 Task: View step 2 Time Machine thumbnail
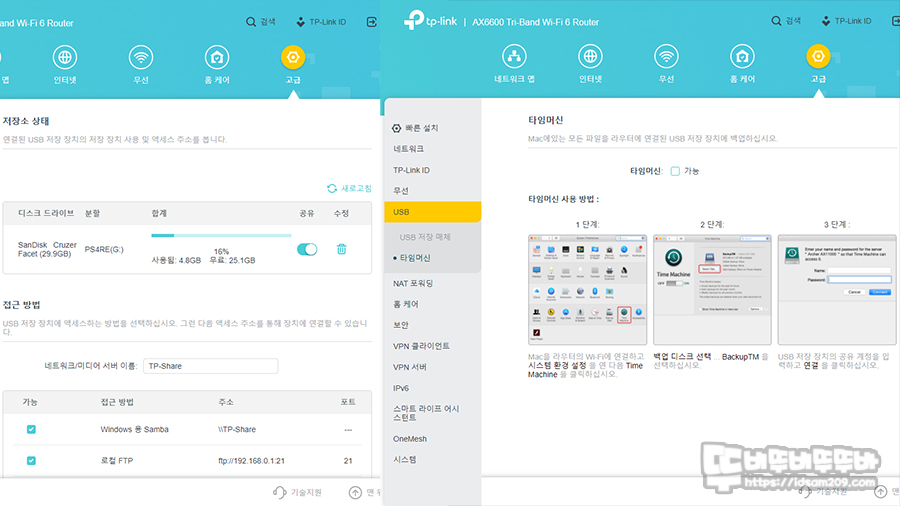click(712, 290)
